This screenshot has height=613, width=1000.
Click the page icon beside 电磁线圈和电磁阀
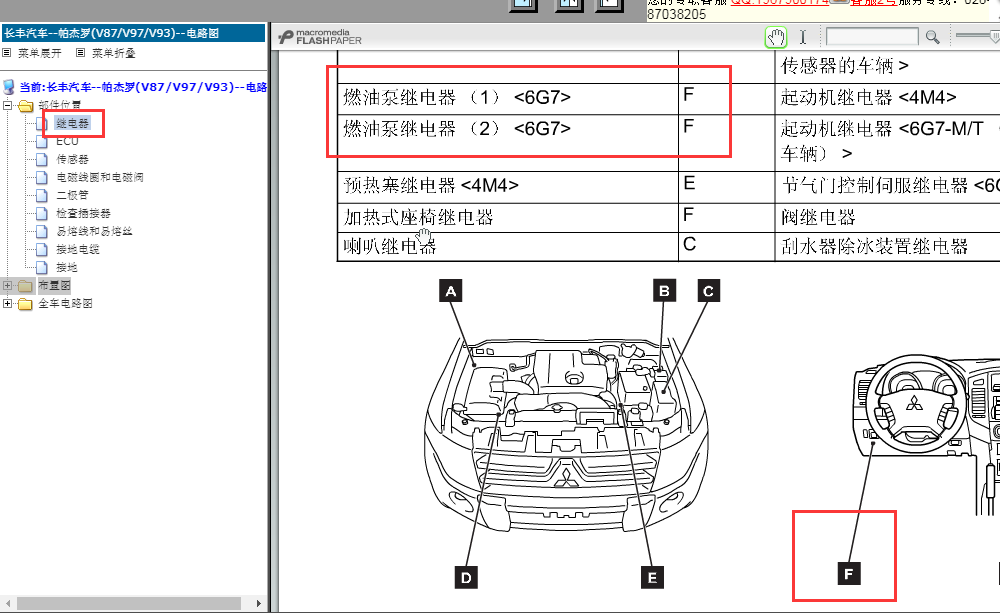(42, 177)
